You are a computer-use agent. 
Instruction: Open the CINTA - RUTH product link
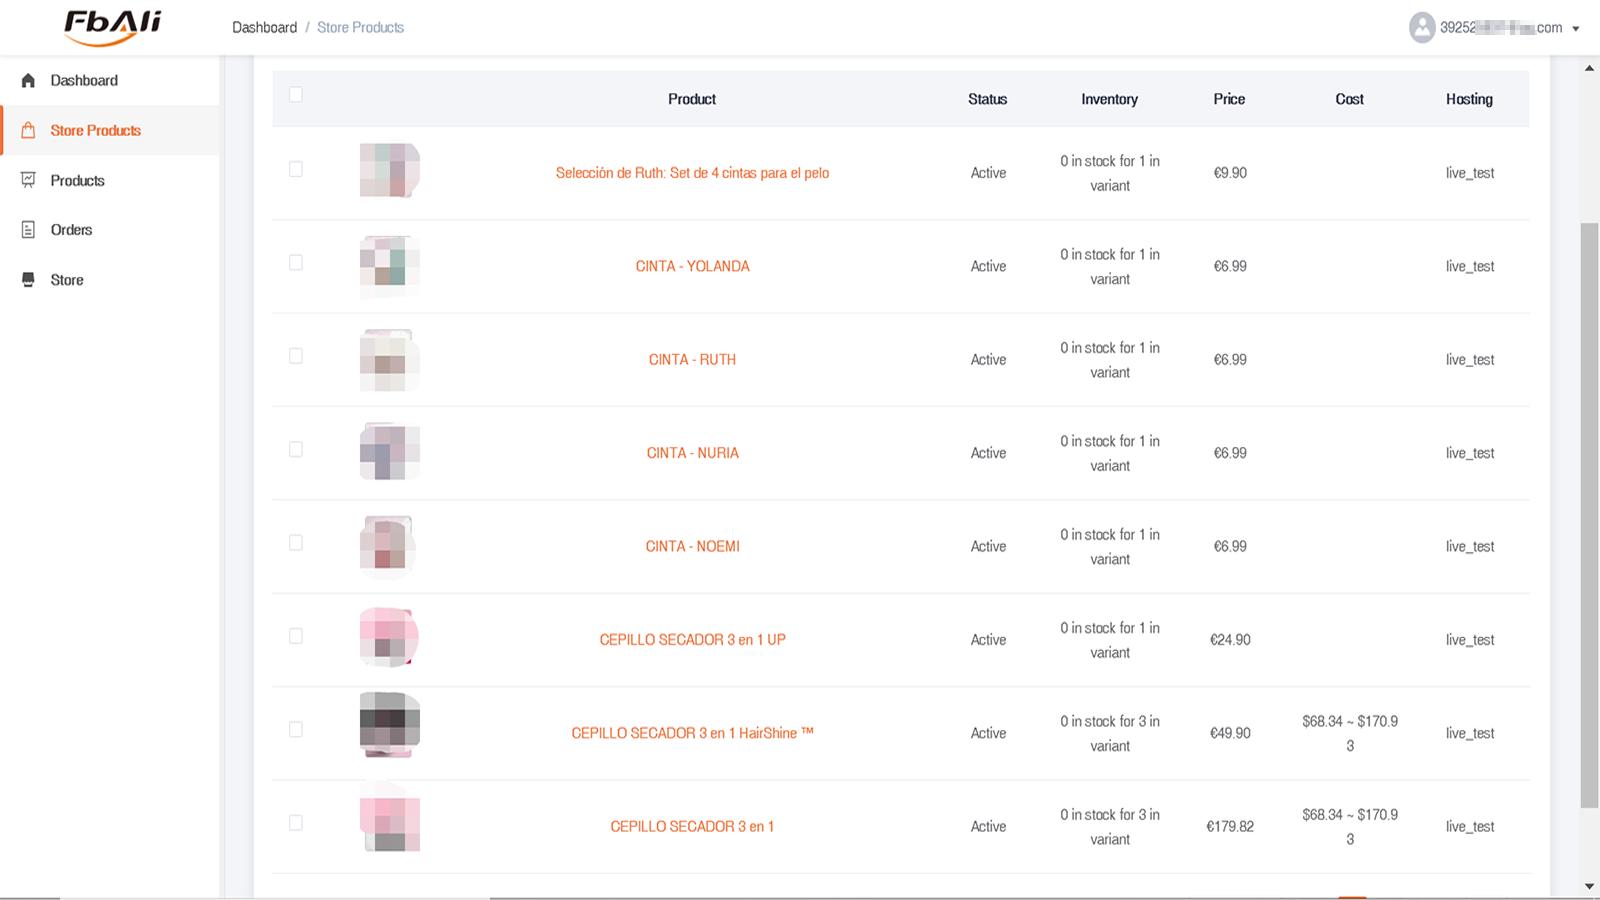point(692,360)
